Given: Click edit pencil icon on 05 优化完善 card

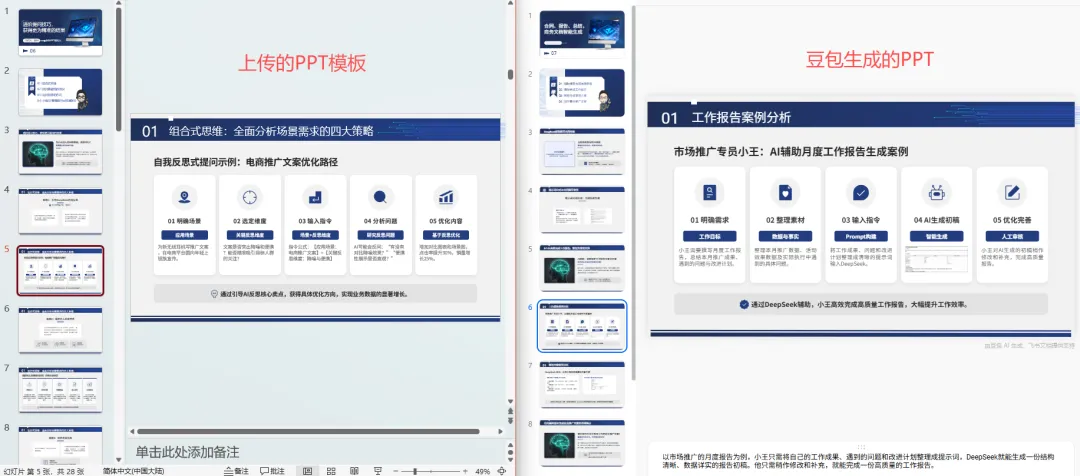Looking at the screenshot, I should coord(1012,192).
